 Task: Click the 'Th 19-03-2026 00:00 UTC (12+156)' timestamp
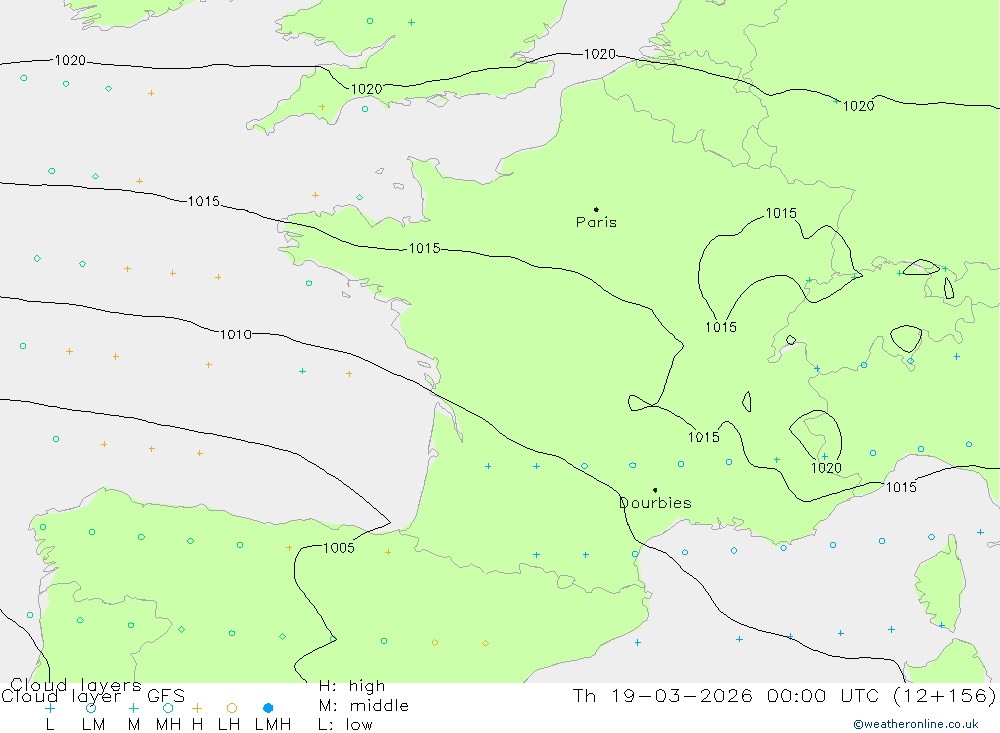point(784,695)
